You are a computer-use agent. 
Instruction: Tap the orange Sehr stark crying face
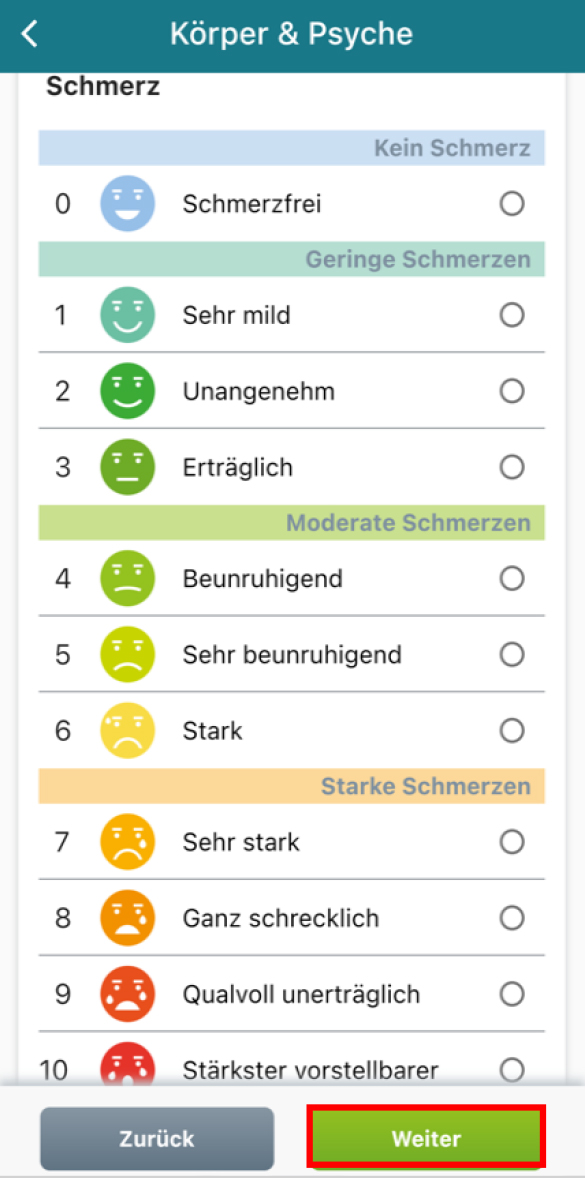[128, 842]
